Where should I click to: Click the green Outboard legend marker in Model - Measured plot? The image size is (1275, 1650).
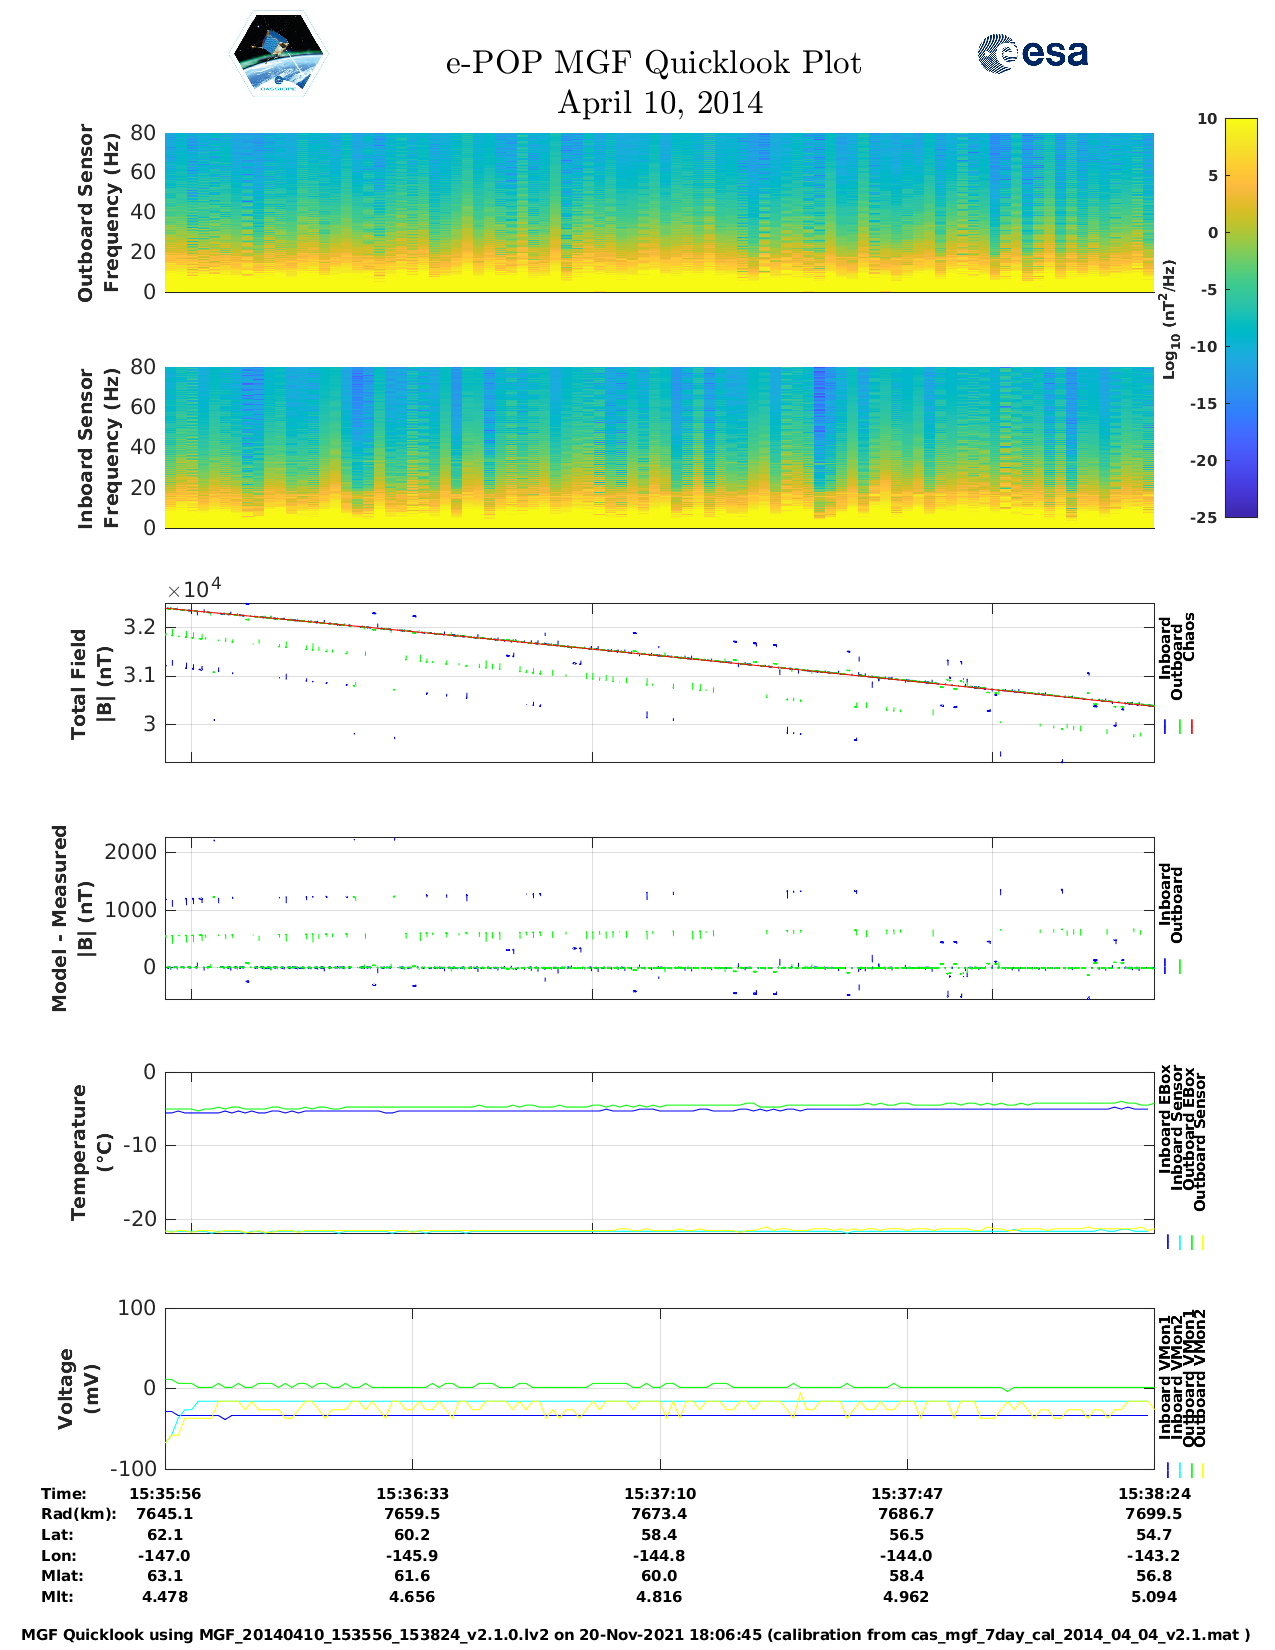[1180, 967]
